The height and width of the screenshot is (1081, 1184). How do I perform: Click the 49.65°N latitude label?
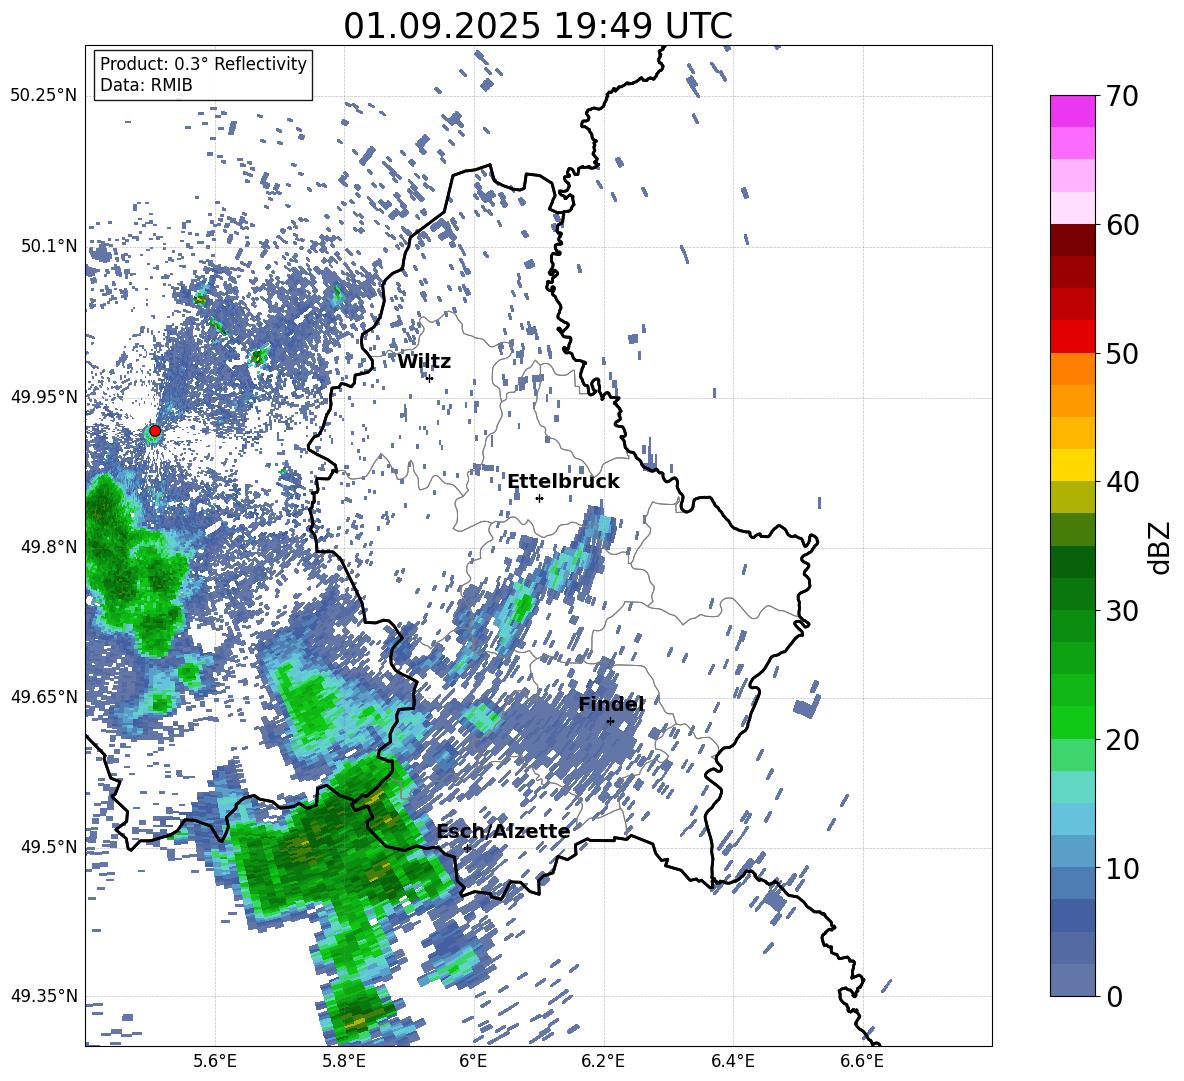(x=44, y=697)
